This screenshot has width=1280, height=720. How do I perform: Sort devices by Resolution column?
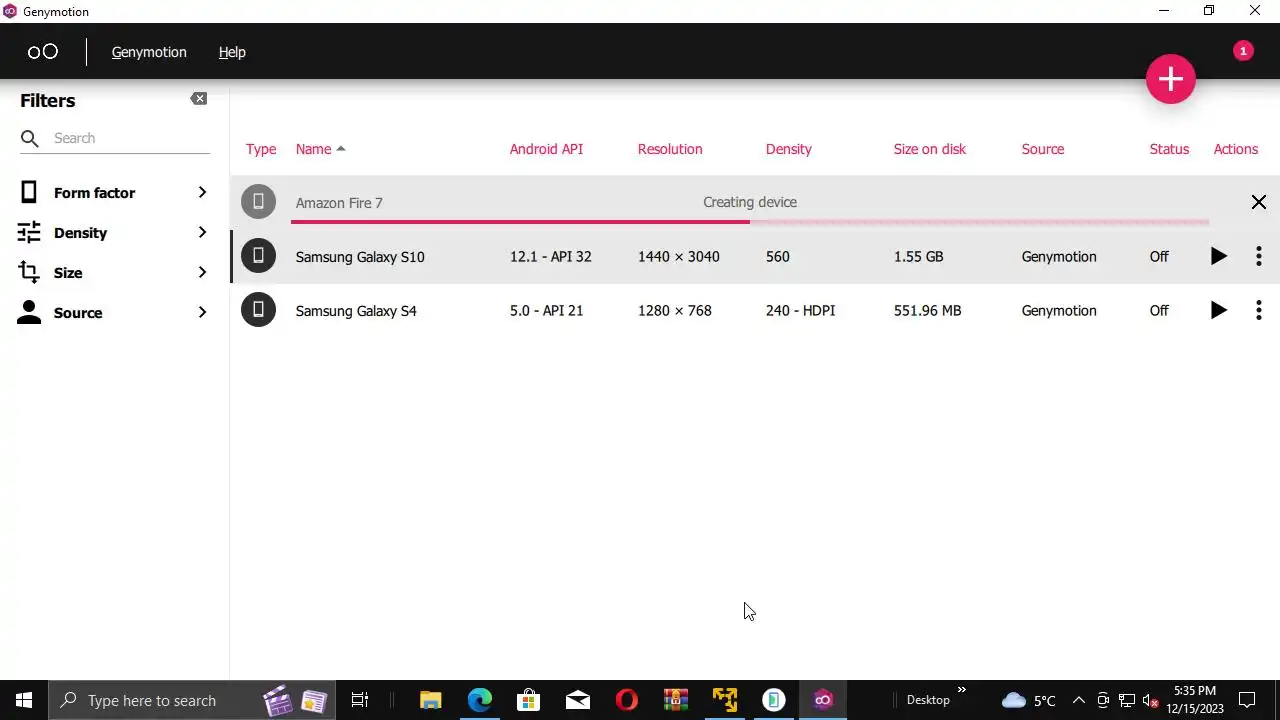[x=670, y=149]
